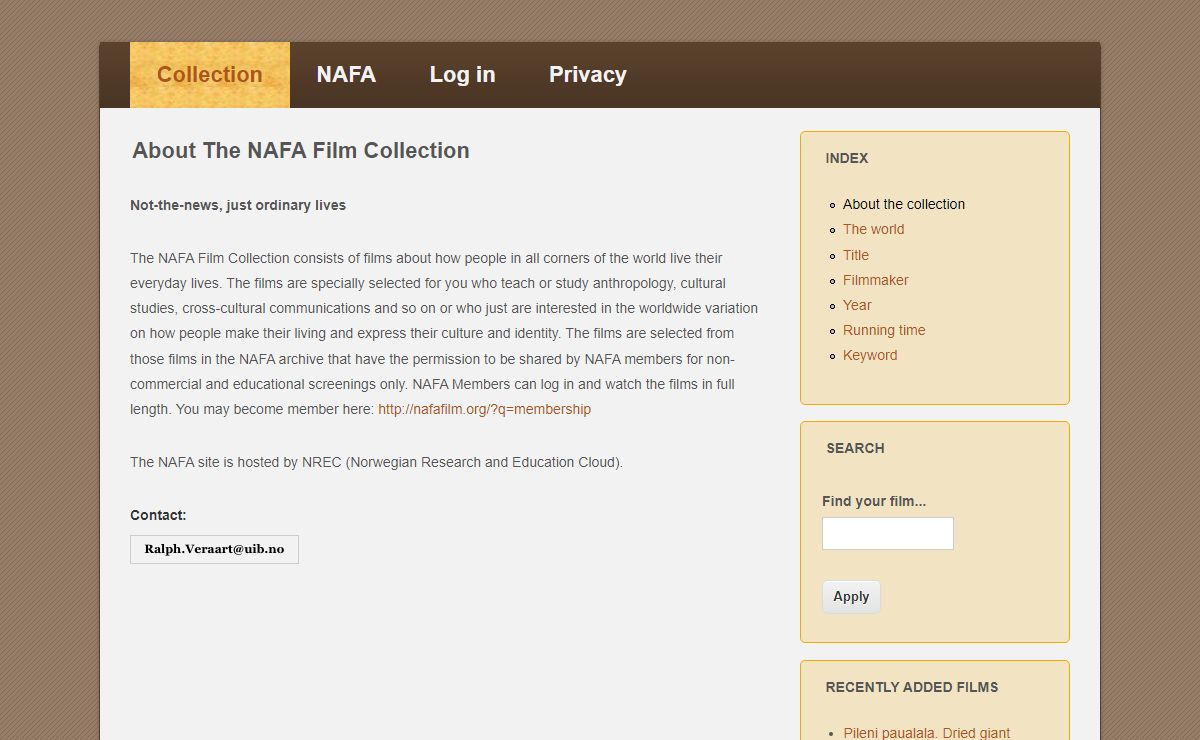Click the 'Contact:' label

158,515
